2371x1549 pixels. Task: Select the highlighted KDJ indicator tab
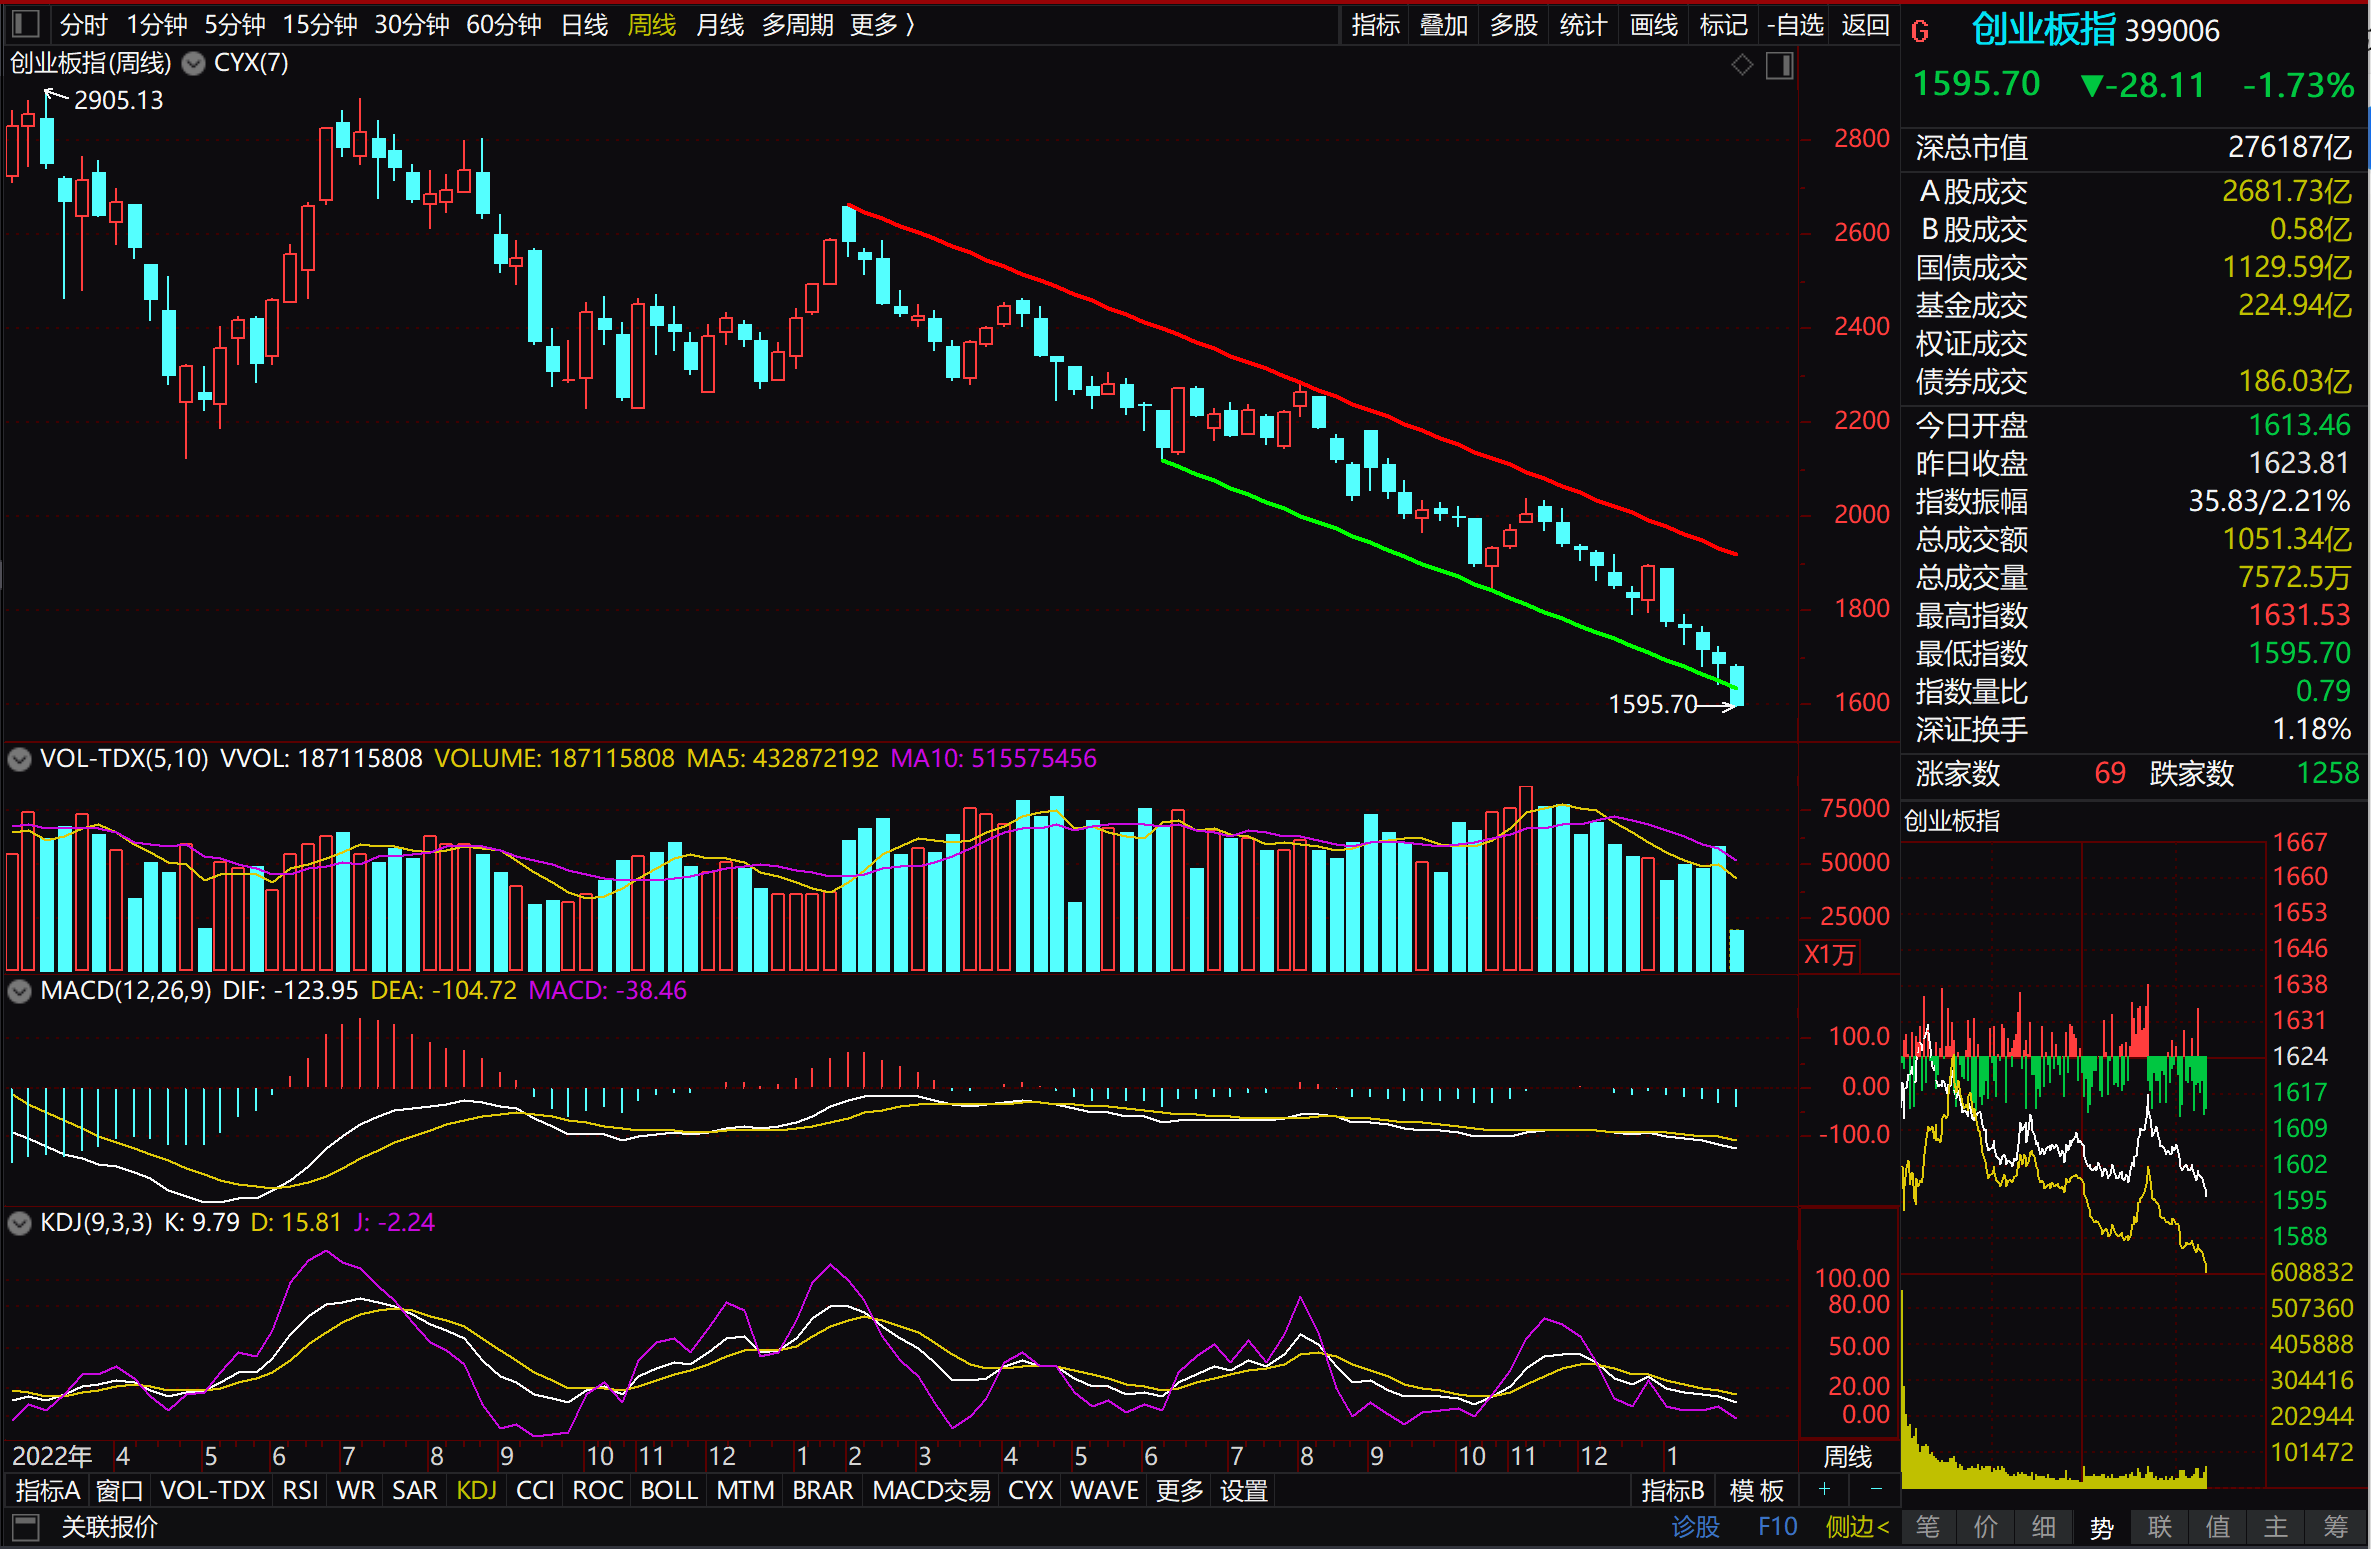pos(477,1491)
